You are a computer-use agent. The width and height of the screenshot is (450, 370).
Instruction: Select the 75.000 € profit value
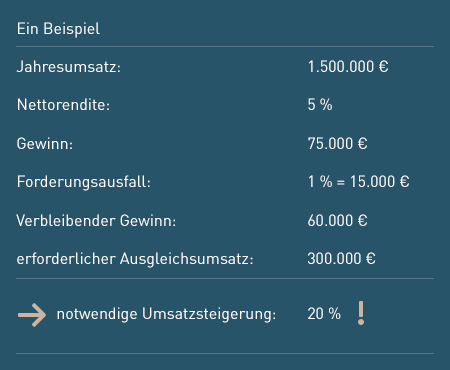337,144
